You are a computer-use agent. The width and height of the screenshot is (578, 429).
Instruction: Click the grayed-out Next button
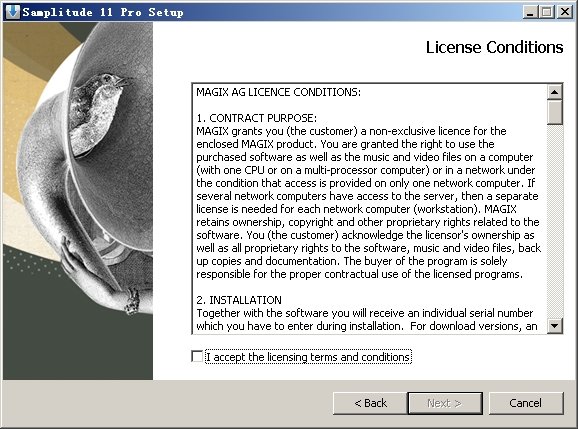[445, 403]
